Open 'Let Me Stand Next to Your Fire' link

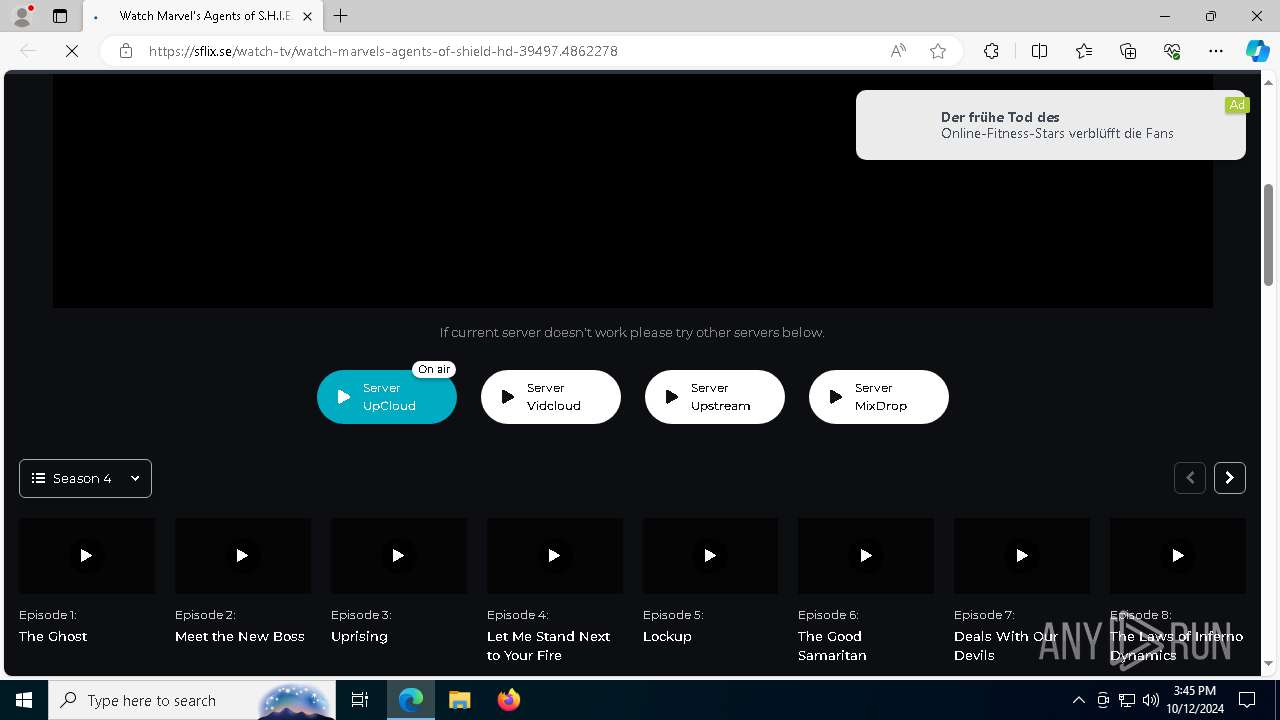tap(548, 645)
